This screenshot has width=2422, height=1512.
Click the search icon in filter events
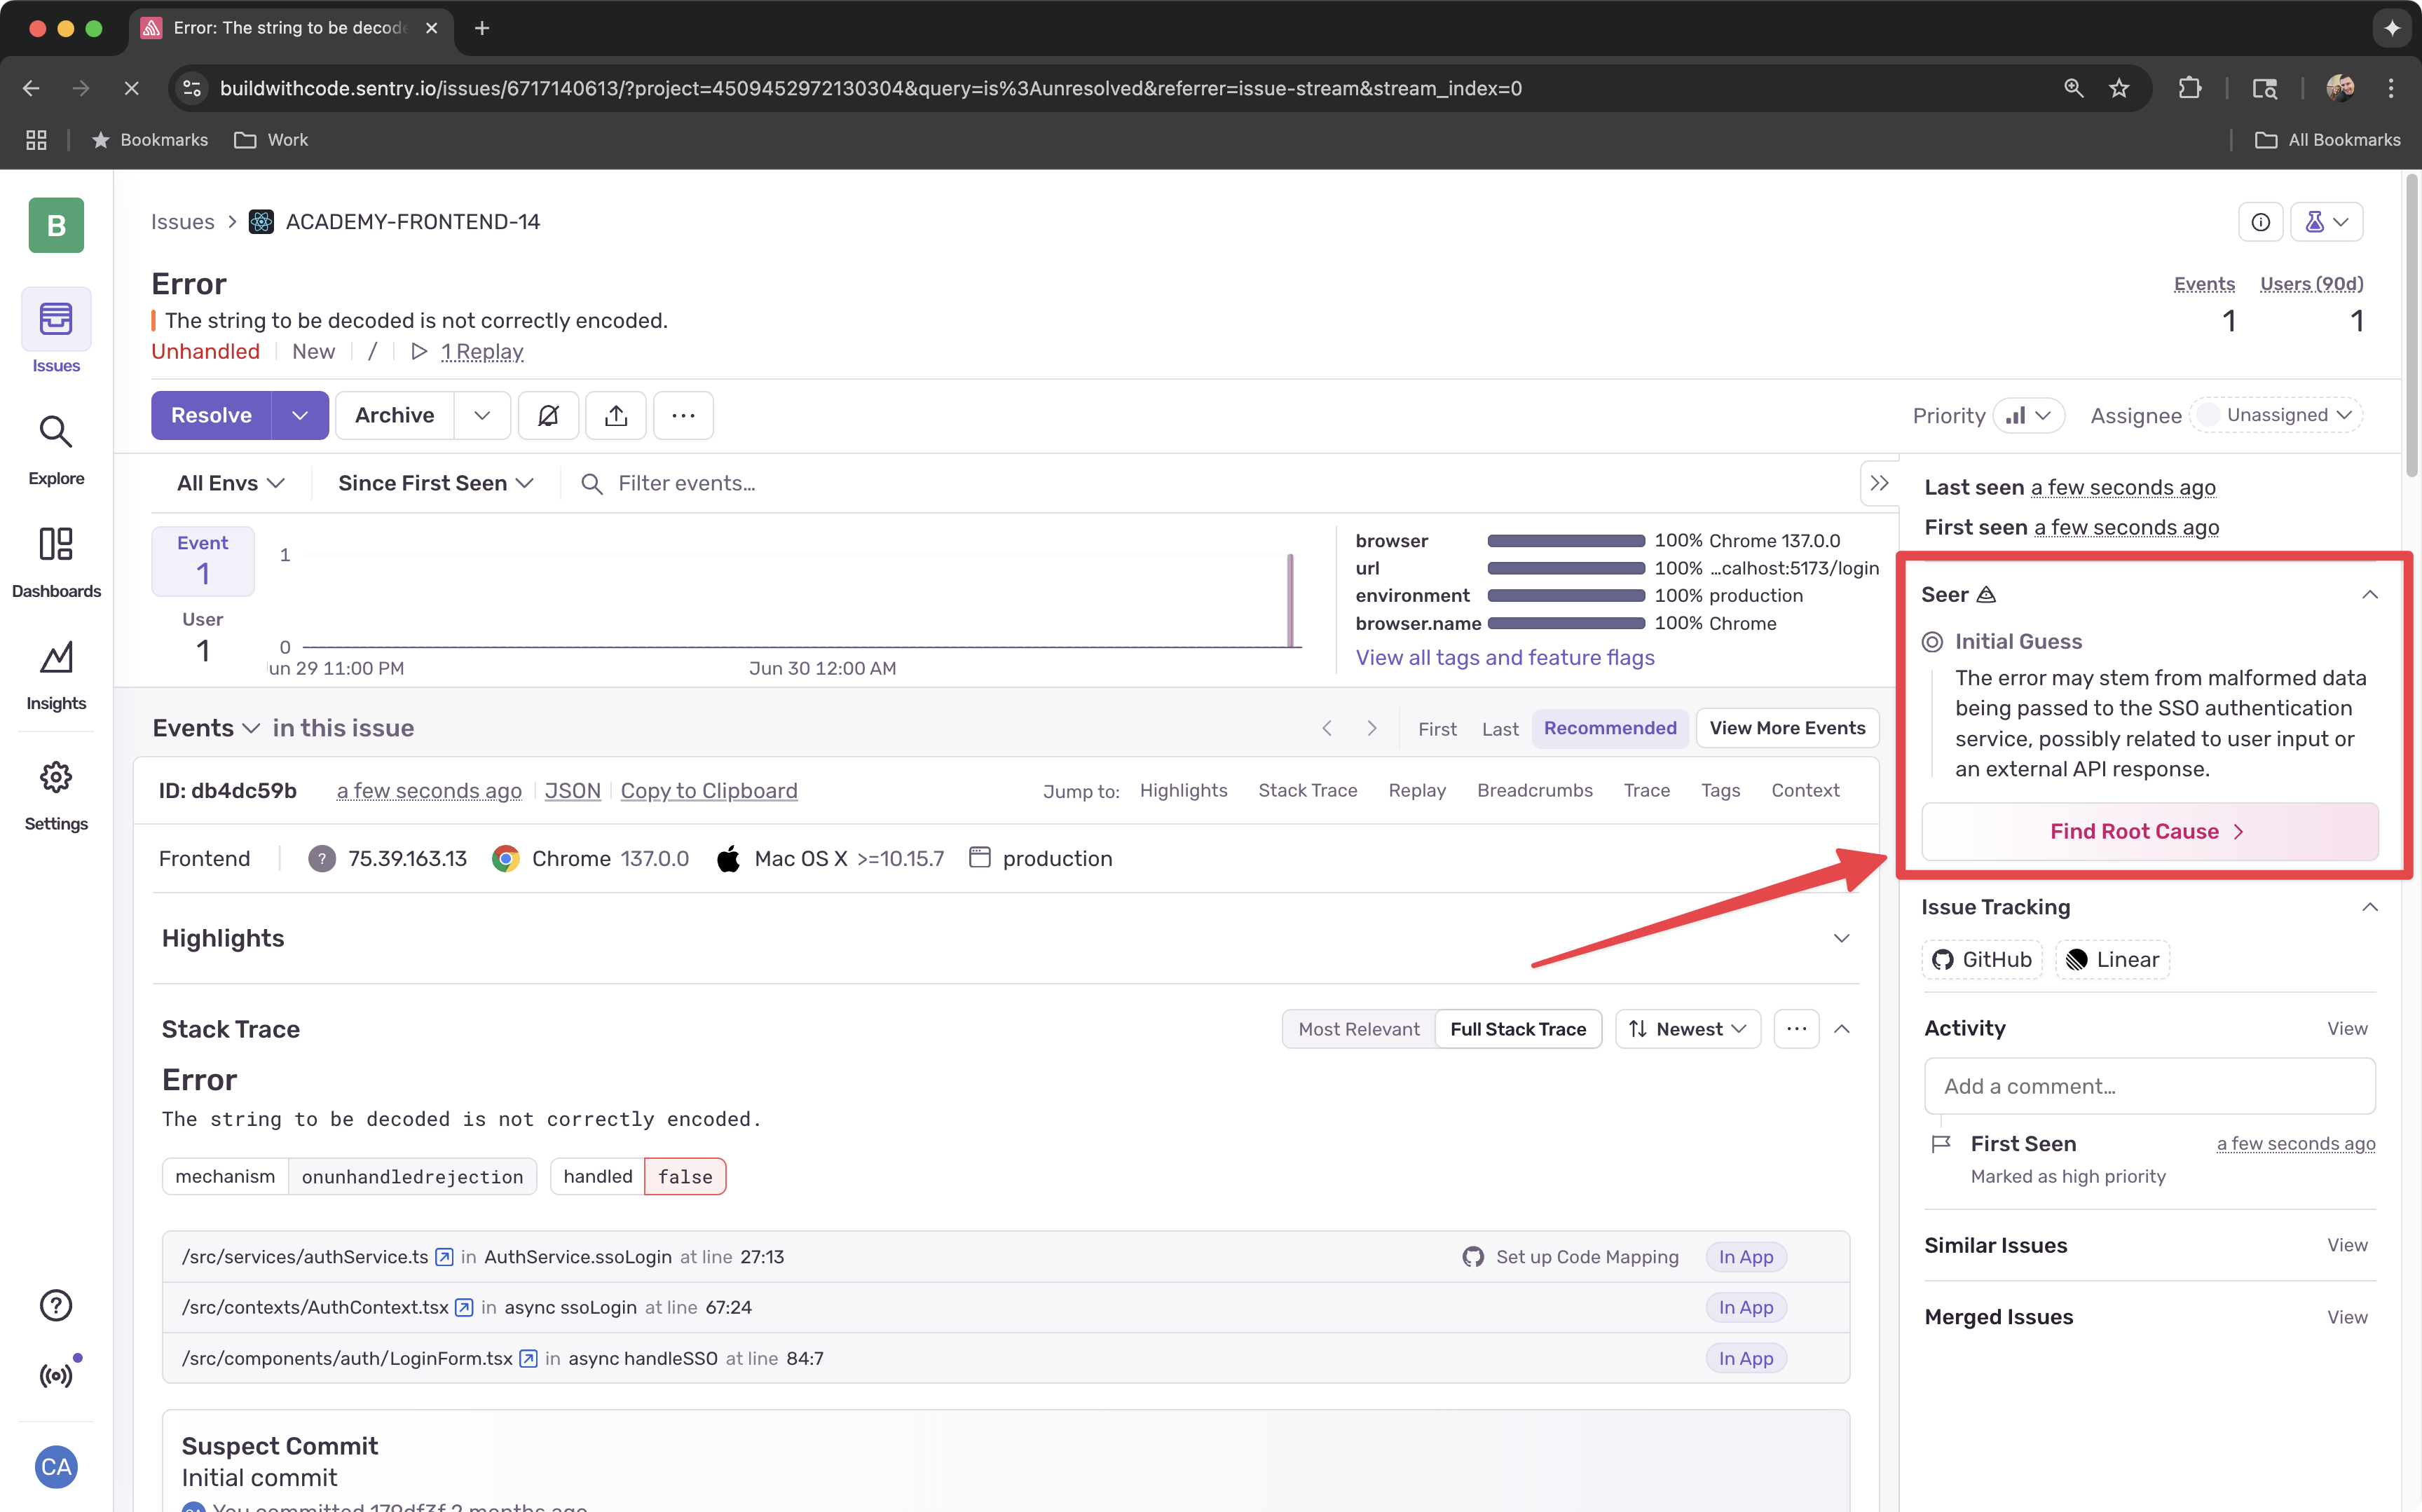click(x=592, y=484)
